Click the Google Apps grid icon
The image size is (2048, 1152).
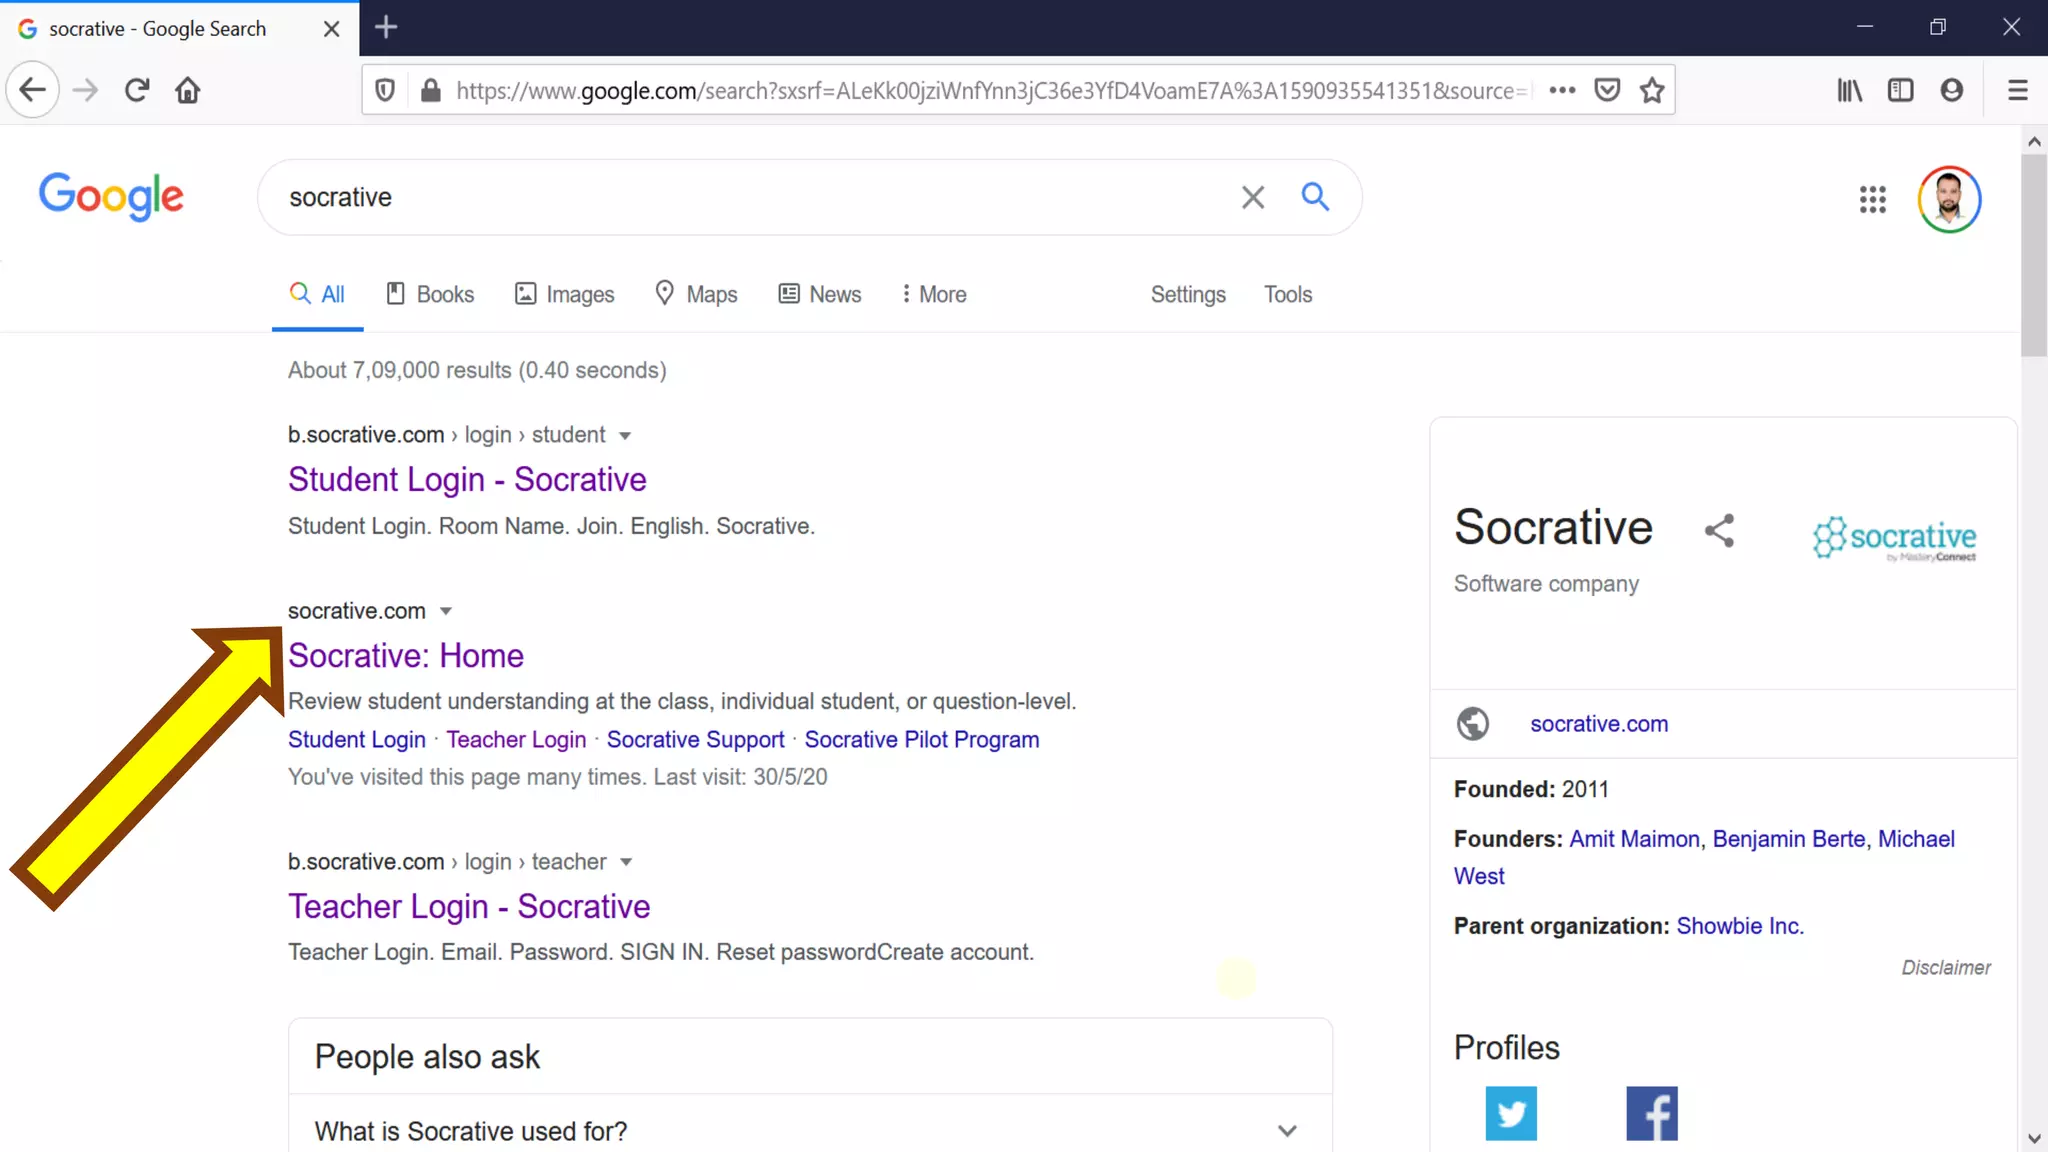click(1872, 199)
